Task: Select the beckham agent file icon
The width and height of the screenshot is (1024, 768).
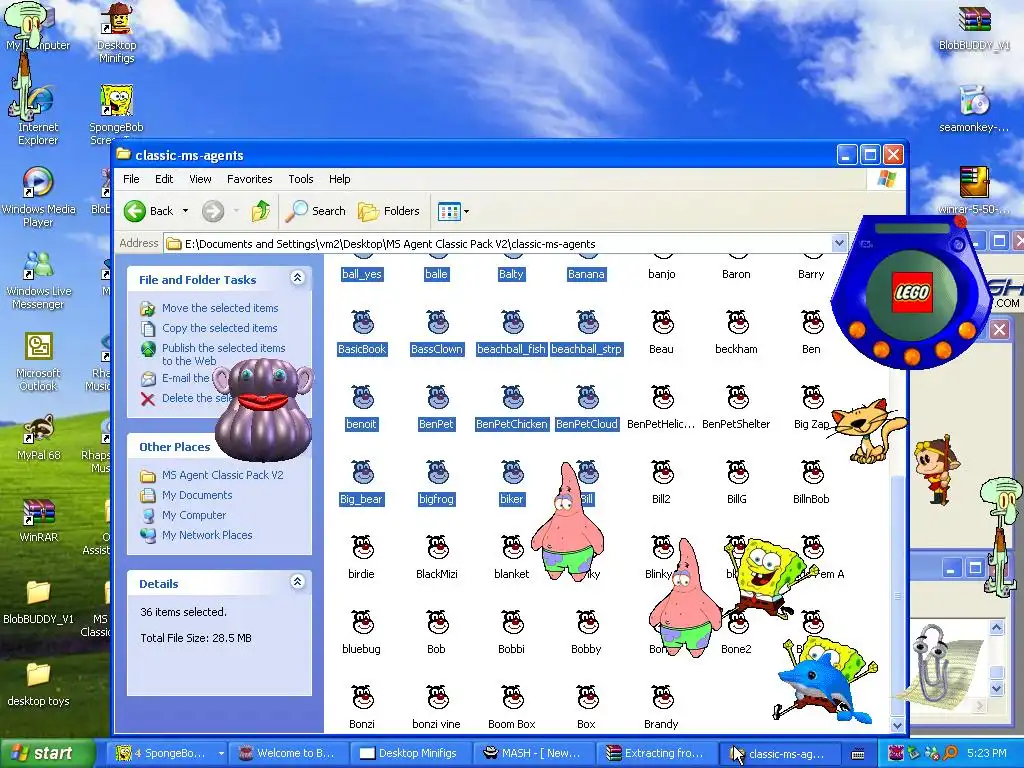Action: [x=737, y=323]
